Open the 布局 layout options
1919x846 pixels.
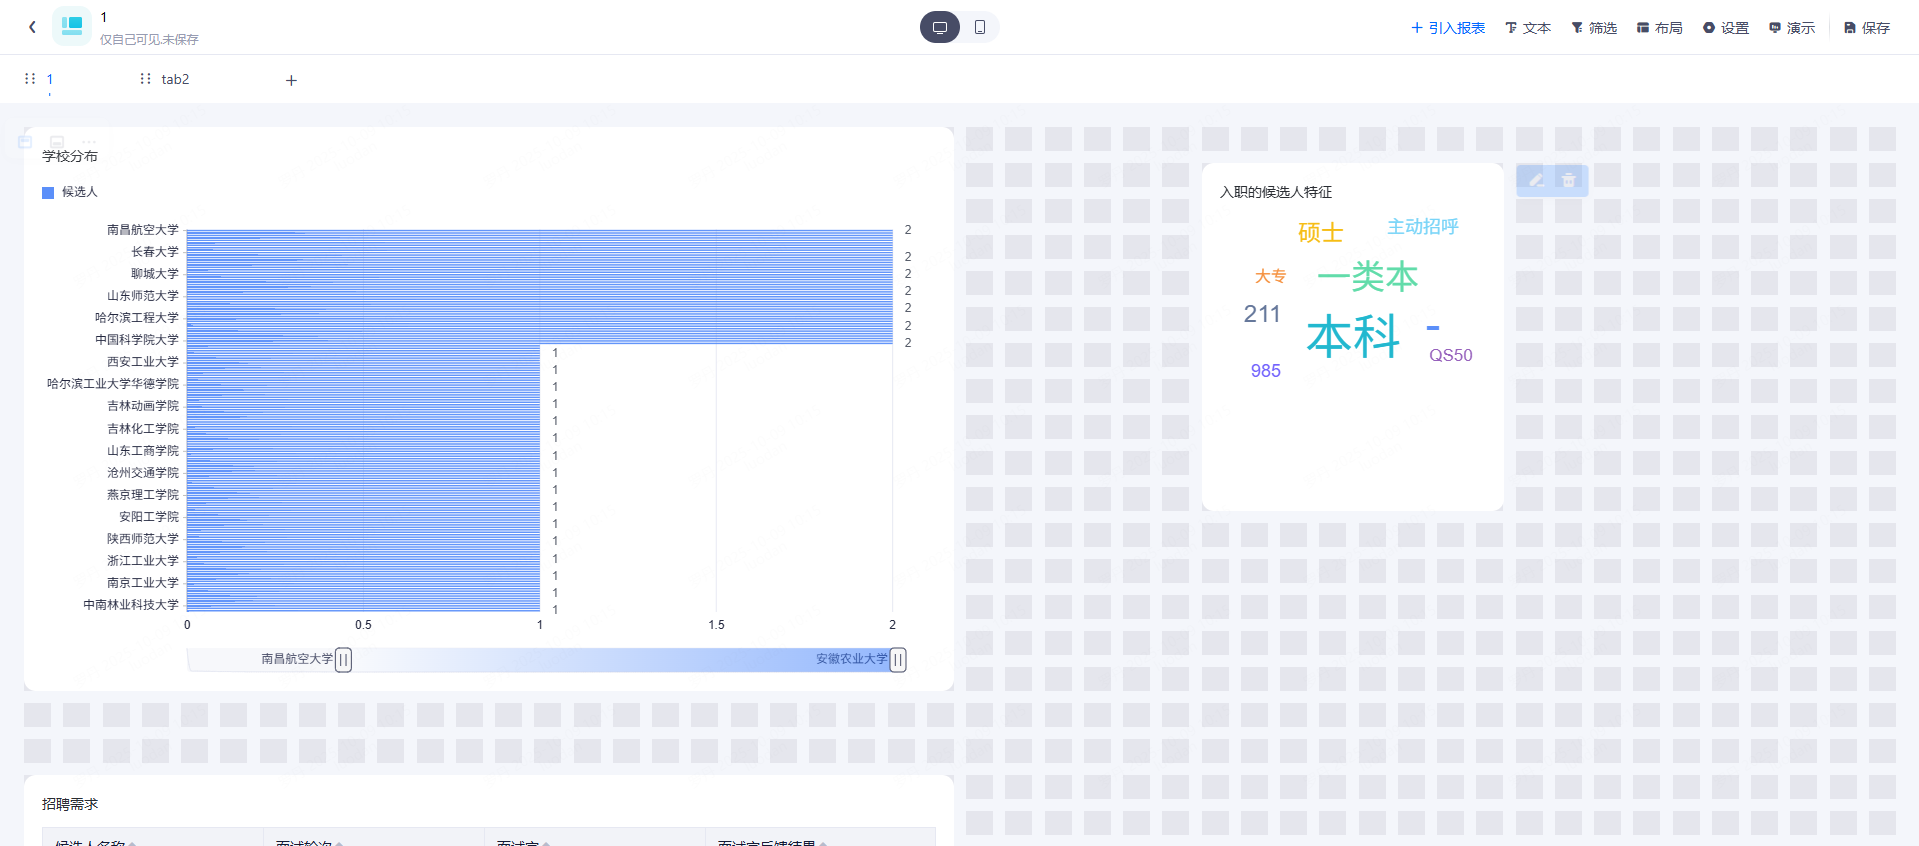pos(1660,28)
